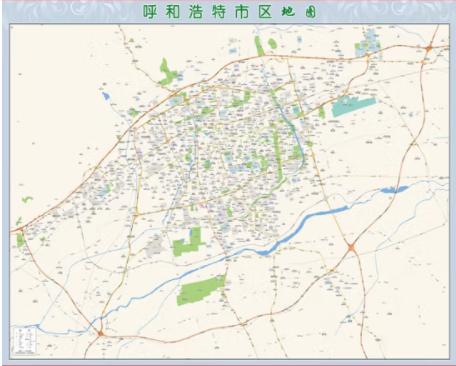Viewport: 456px width, 366px height.
Task: Click the tall narrow green park at the top center
Action: pyautogui.click(x=259, y=46)
